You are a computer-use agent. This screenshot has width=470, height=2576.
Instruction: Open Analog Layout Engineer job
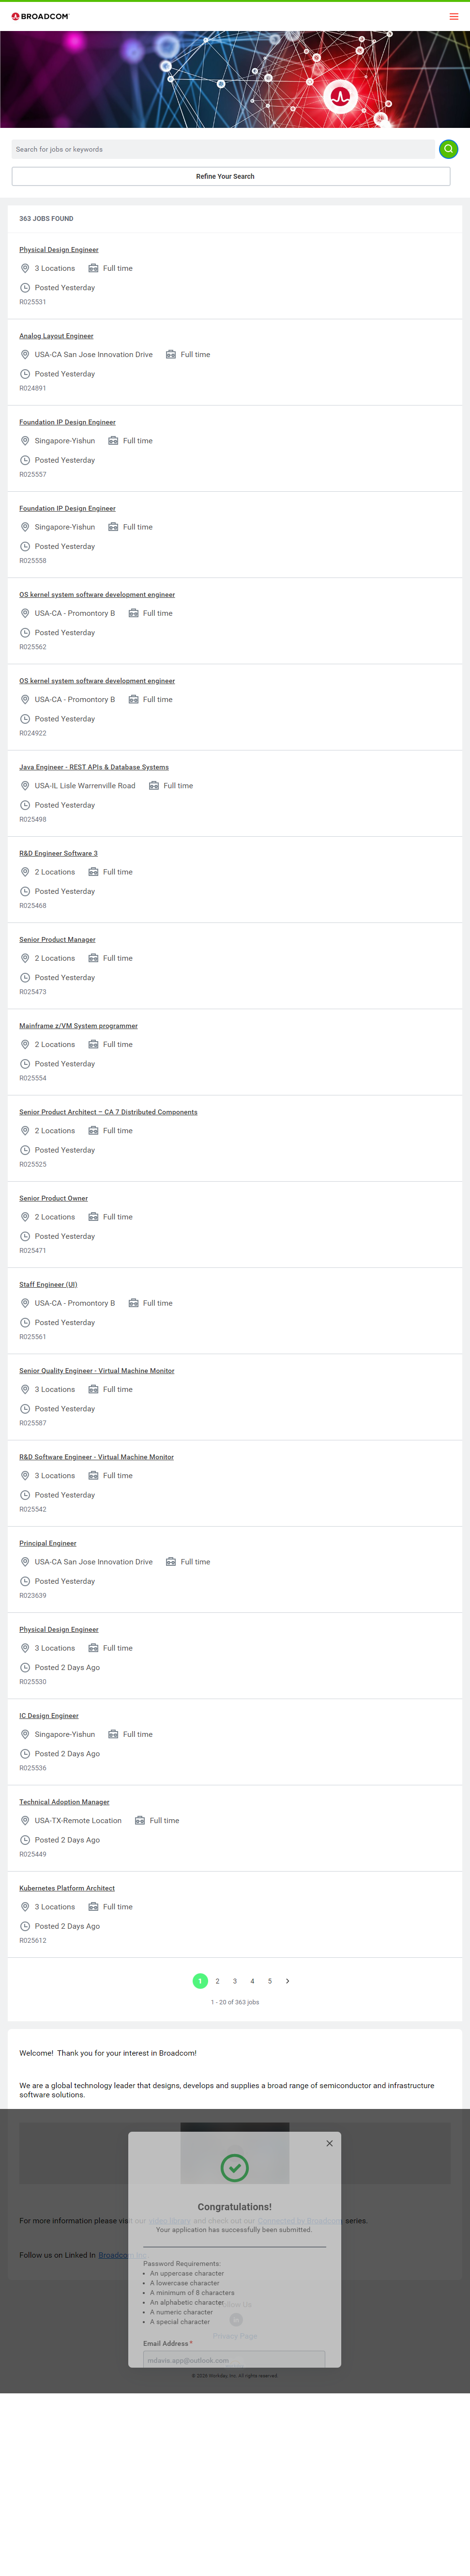point(56,336)
